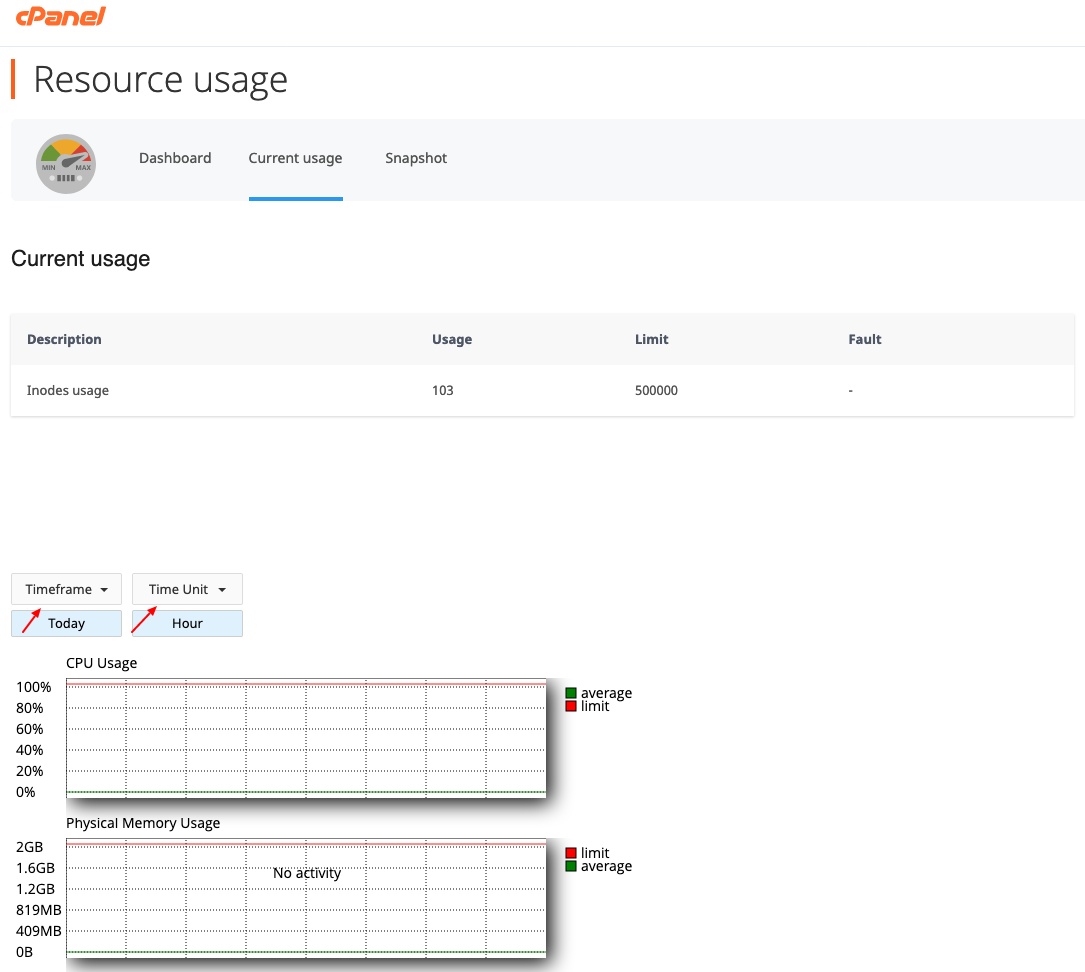The height and width of the screenshot is (972, 1085).
Task: Click the Limit column header
Action: click(x=651, y=339)
